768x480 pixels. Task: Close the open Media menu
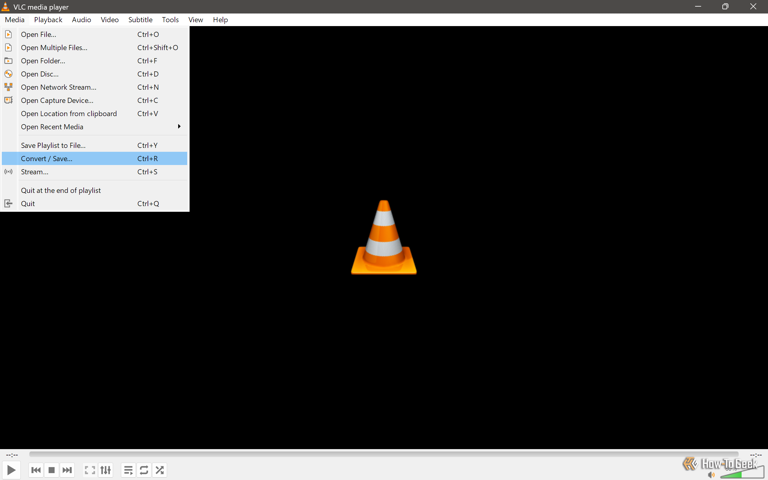pos(14,20)
